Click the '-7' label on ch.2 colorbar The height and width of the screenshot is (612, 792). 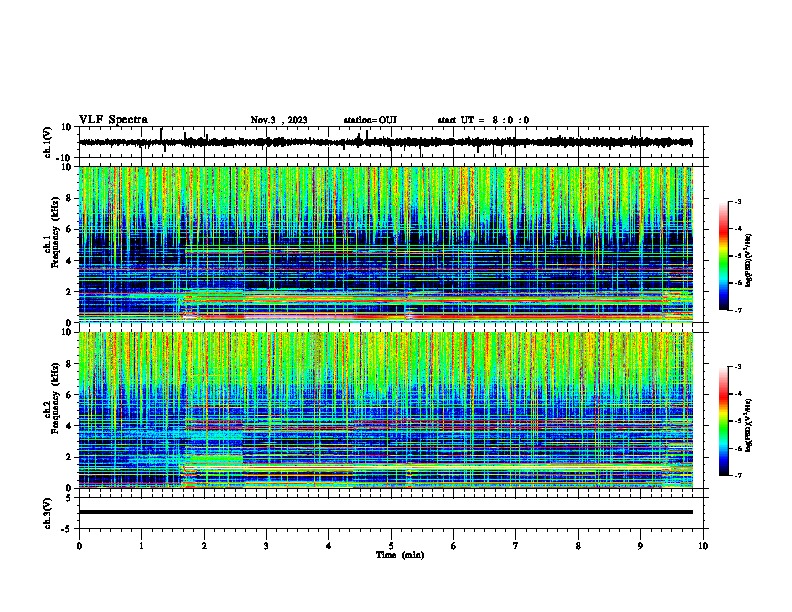738,476
